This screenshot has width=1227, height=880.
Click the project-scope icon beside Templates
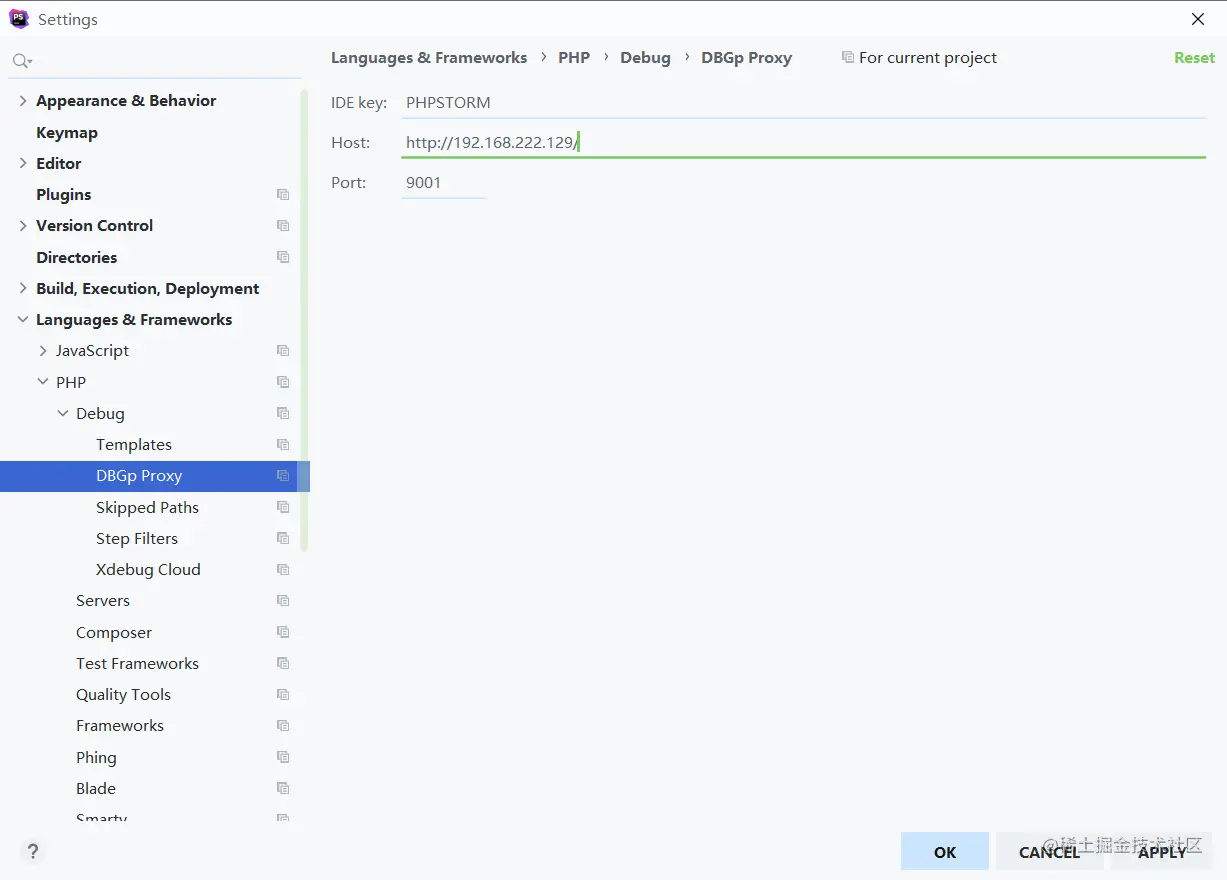(283, 445)
